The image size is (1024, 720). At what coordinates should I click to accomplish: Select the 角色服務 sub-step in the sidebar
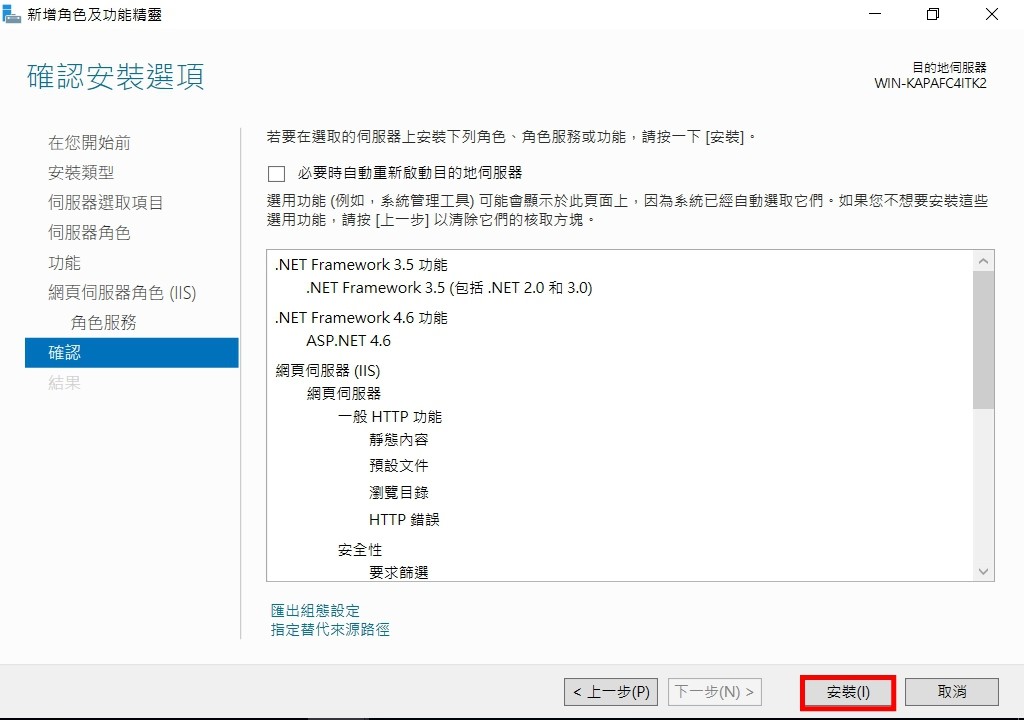(x=104, y=323)
